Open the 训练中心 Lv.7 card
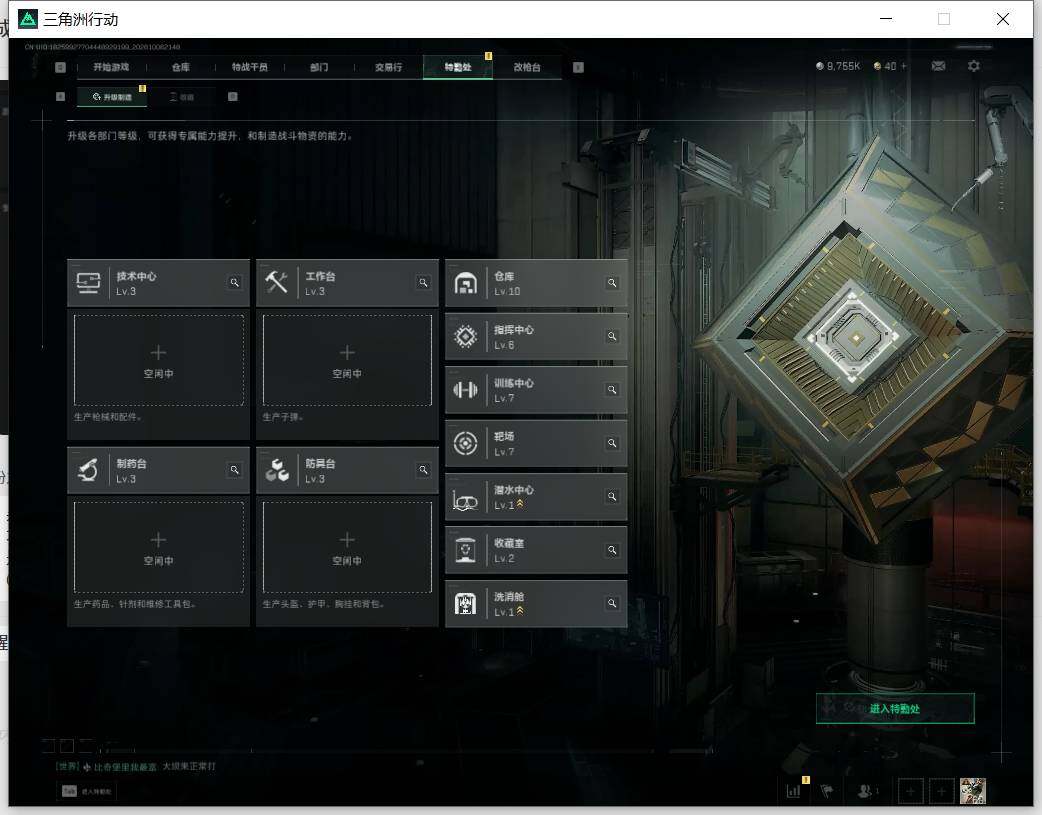Screen dimensions: 1042x815 click(x=536, y=390)
